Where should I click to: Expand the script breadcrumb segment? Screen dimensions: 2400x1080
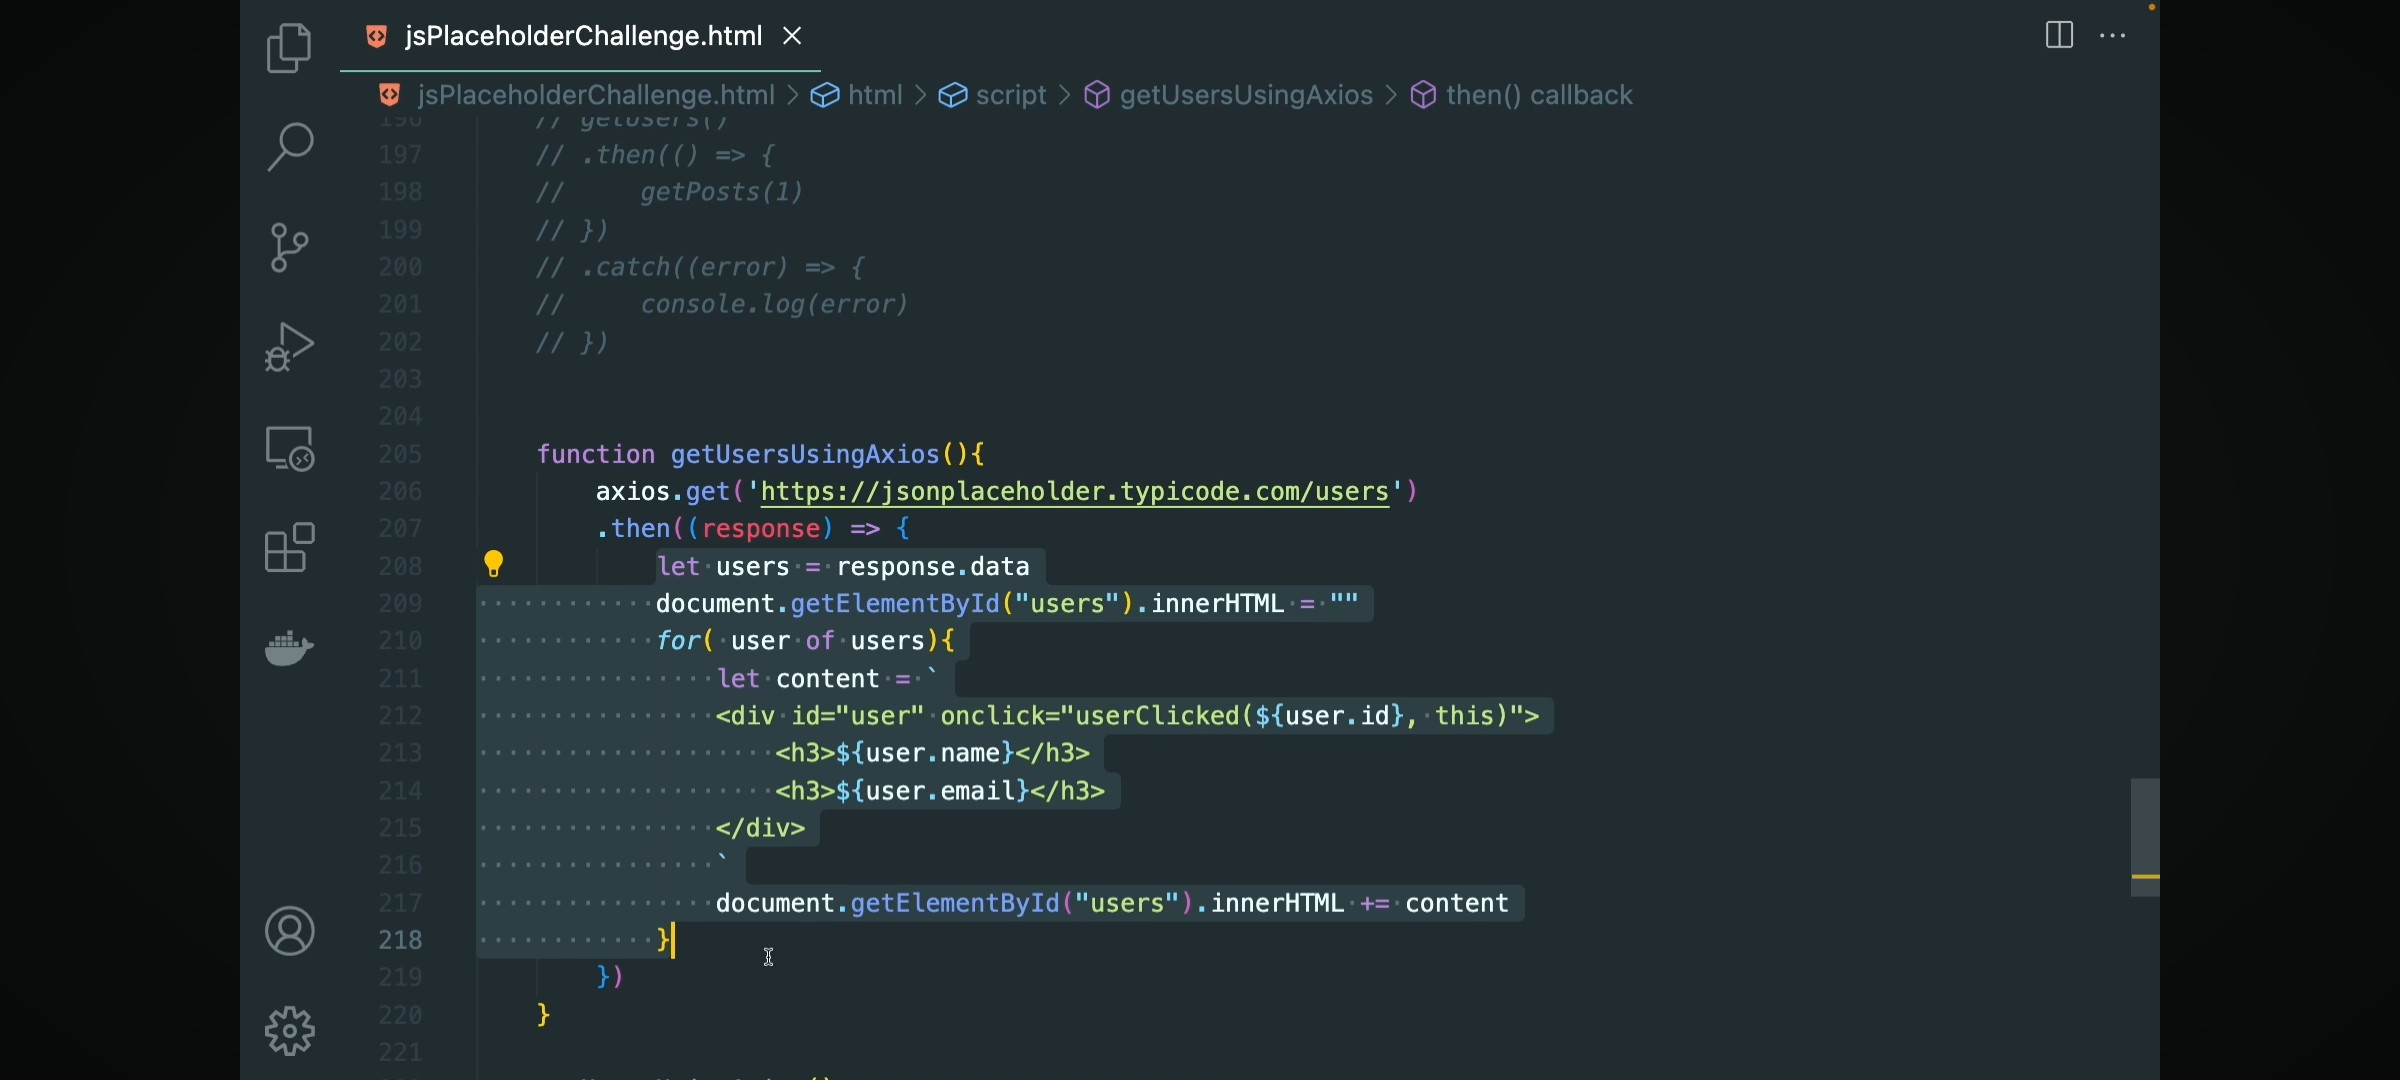[1011, 95]
